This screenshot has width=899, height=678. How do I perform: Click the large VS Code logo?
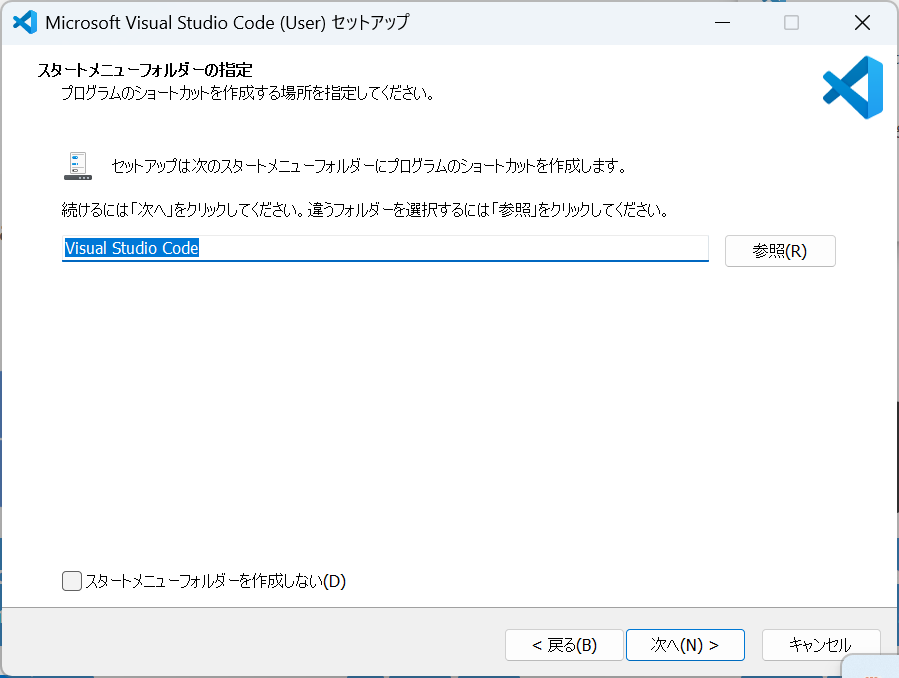pos(853,88)
